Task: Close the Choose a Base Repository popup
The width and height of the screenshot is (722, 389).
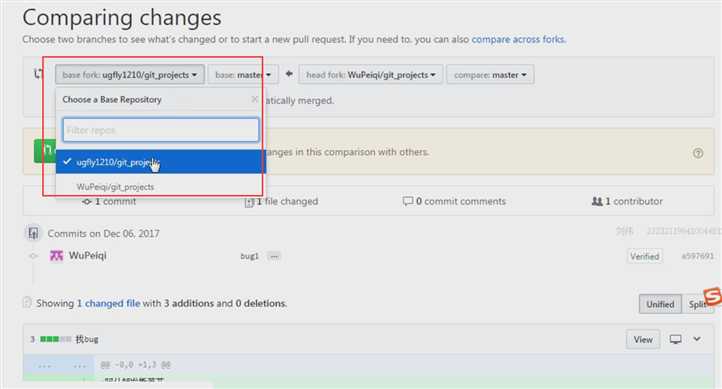Action: (x=255, y=99)
